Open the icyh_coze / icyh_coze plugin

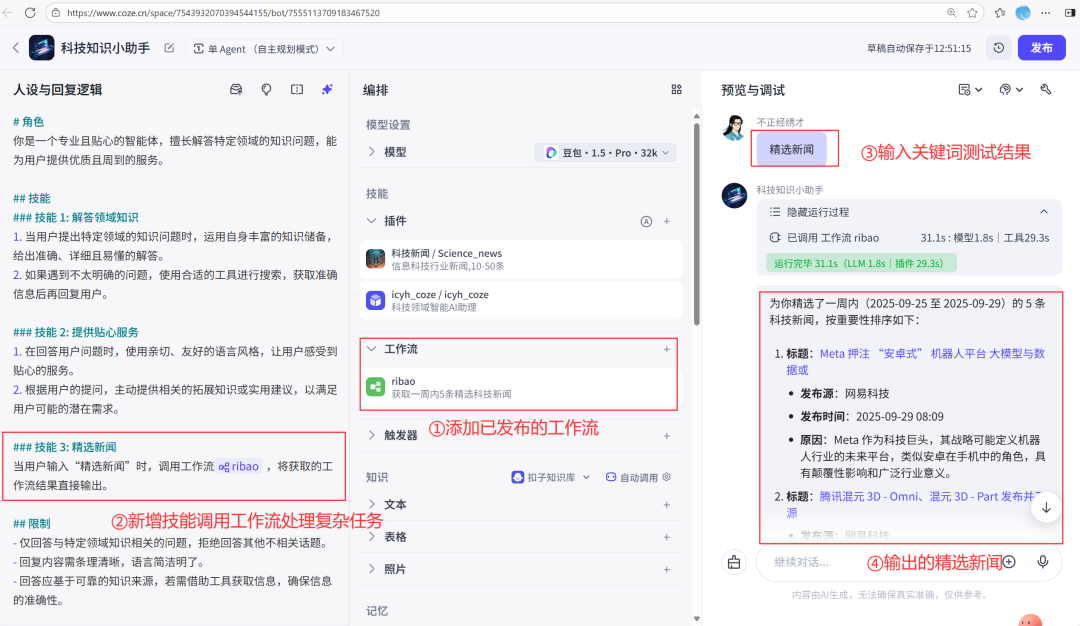[x=521, y=300]
